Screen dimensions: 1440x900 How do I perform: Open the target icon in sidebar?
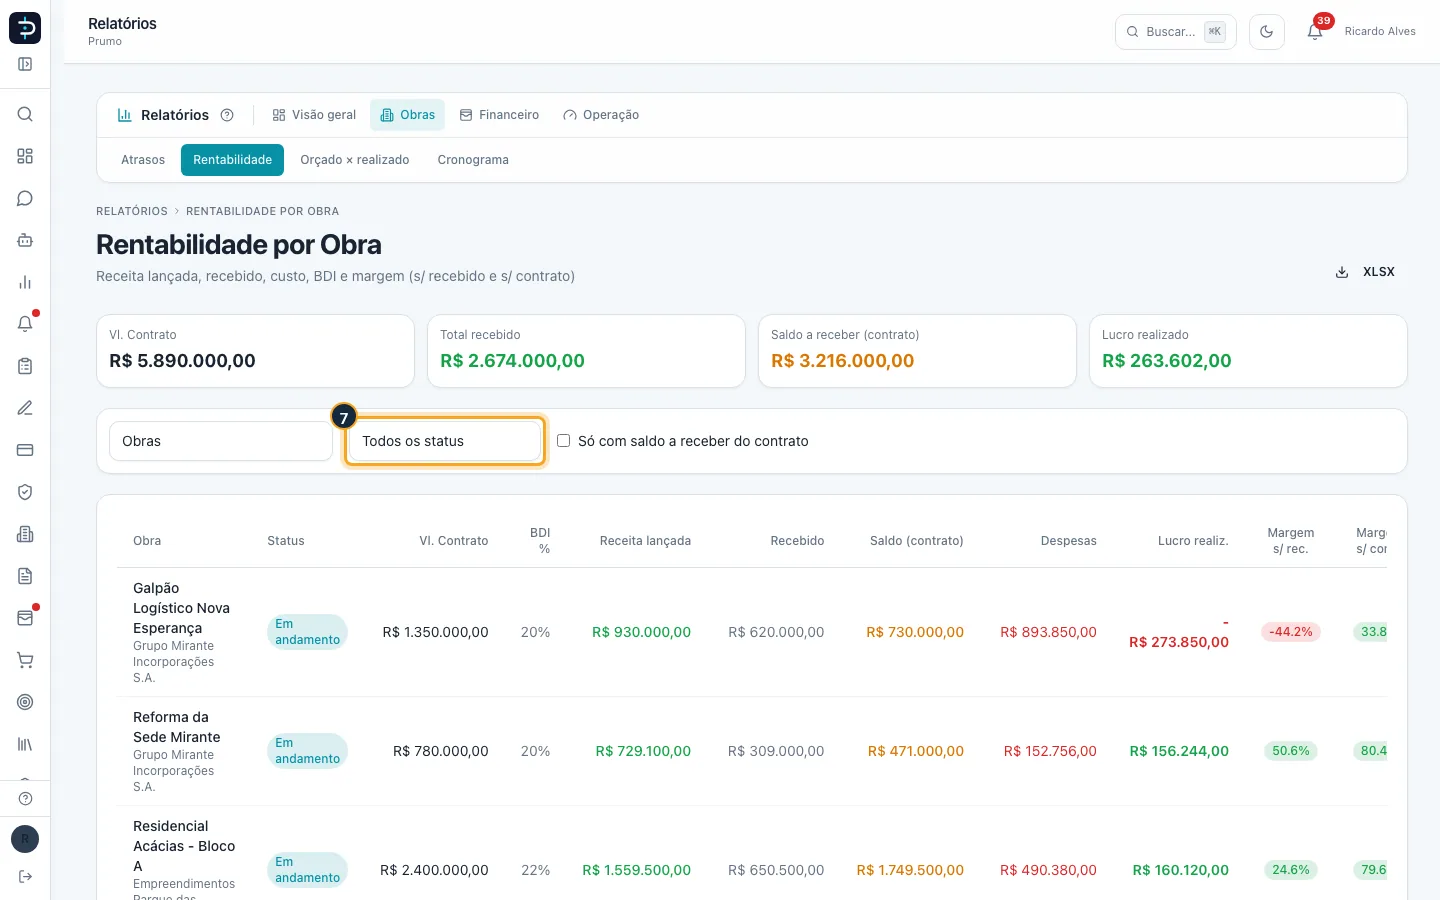point(25,702)
